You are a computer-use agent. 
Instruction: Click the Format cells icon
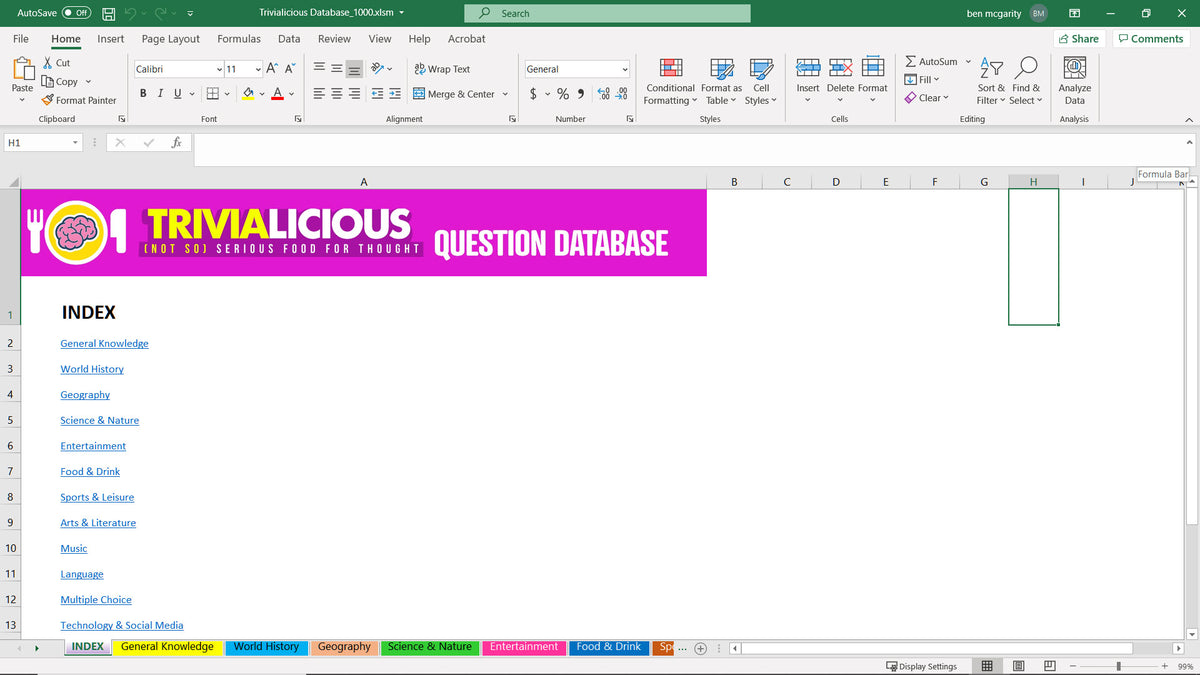tap(873, 68)
